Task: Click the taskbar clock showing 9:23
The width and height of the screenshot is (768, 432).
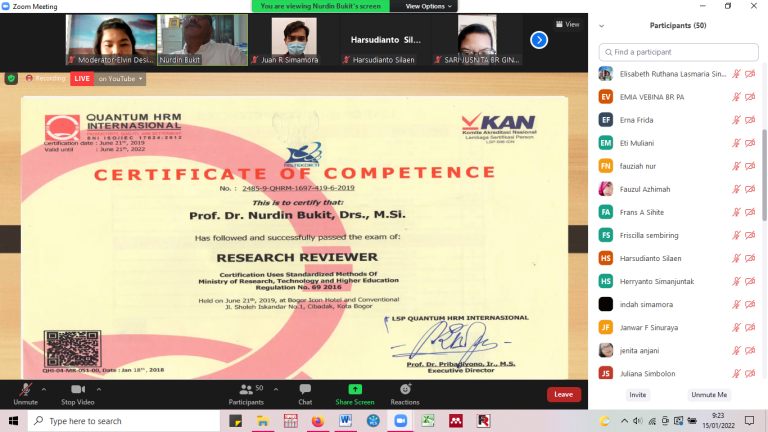Action: tap(719, 421)
